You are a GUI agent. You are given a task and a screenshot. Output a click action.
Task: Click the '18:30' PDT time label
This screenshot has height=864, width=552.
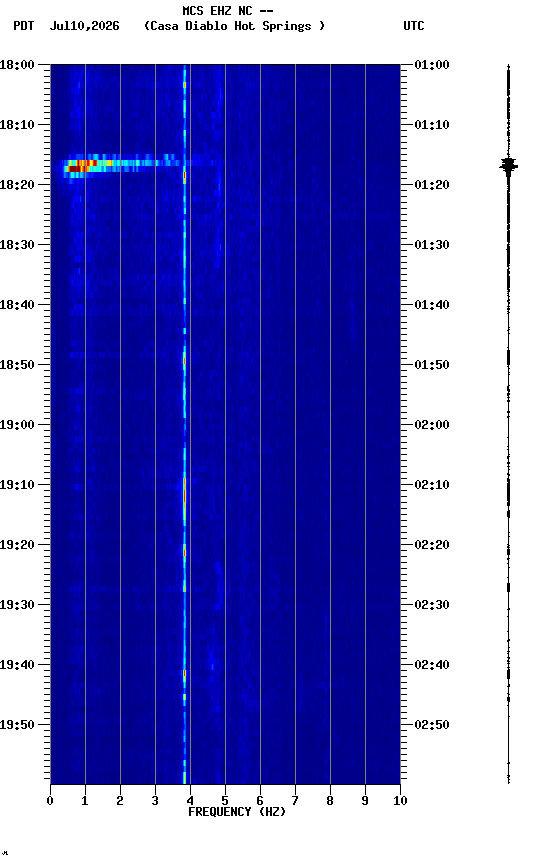point(17,245)
